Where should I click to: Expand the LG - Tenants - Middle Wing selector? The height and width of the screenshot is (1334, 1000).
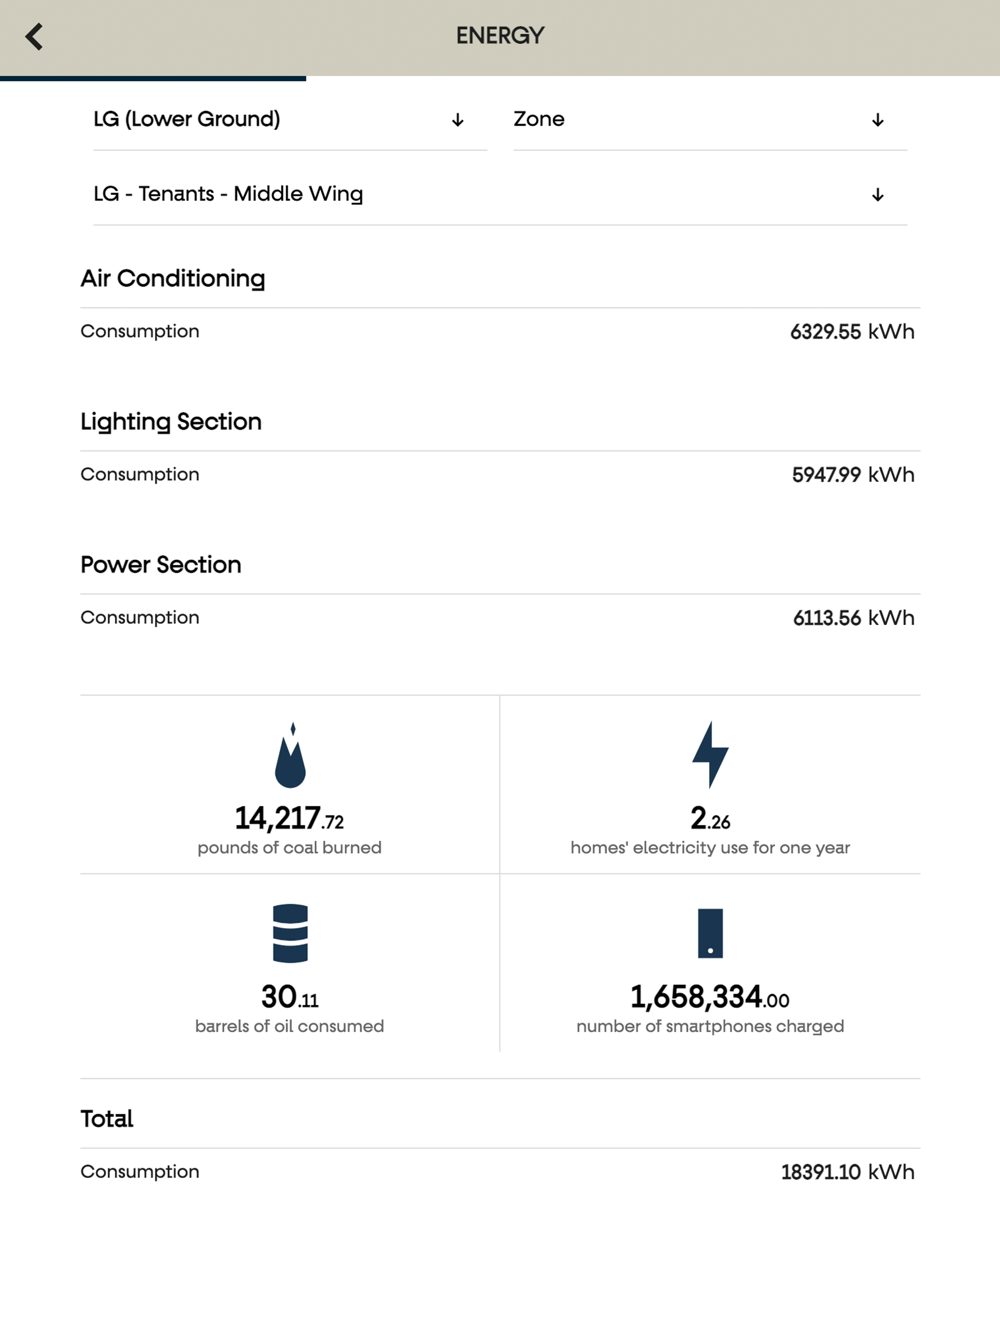click(x=500, y=195)
